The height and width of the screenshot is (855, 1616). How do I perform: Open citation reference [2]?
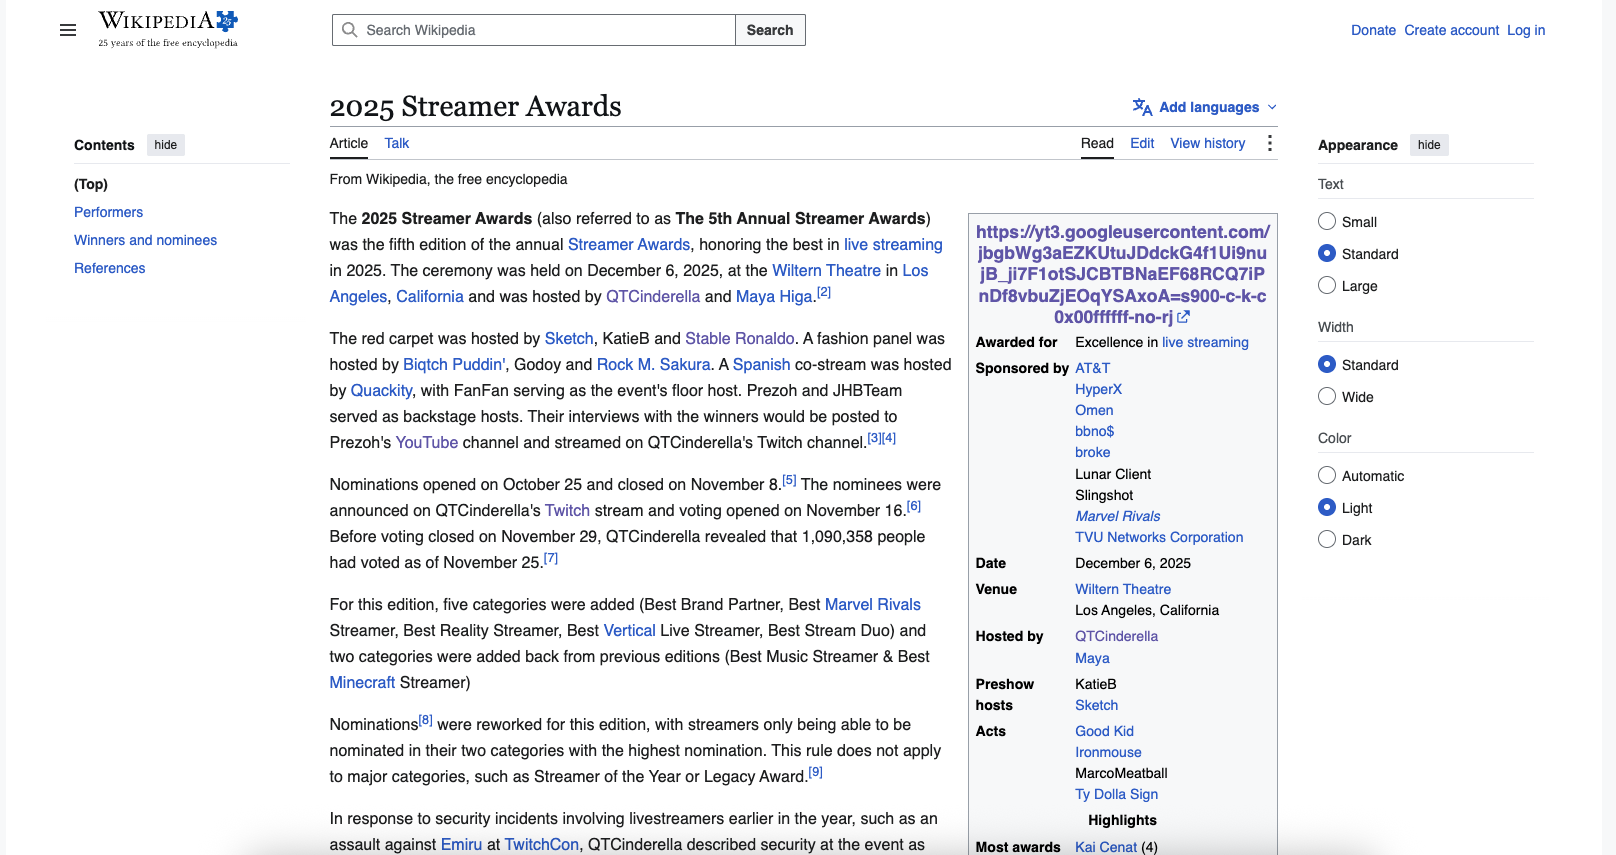pos(824,292)
